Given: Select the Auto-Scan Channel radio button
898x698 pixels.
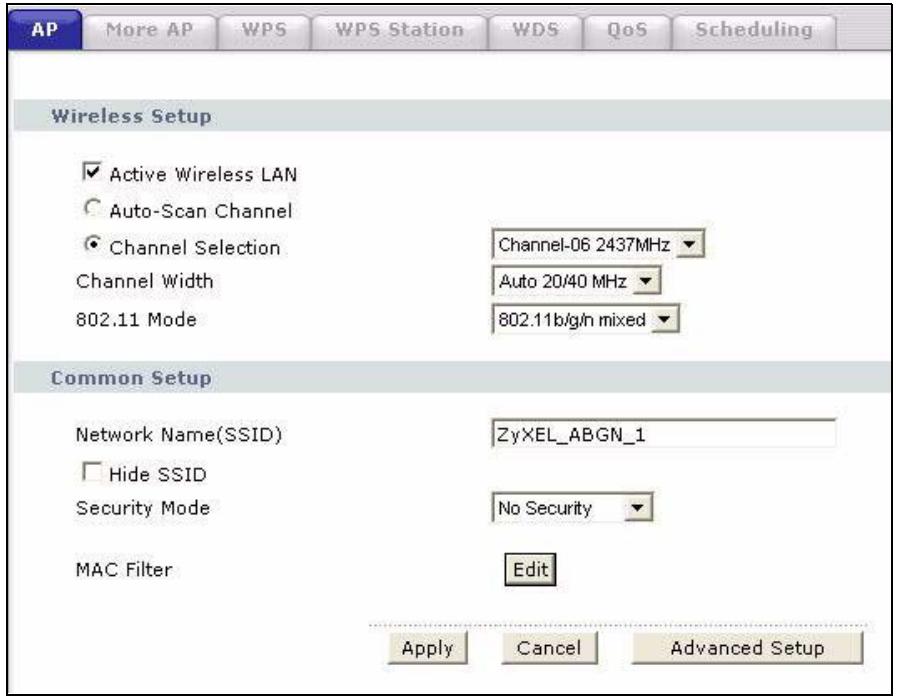Looking at the screenshot, I should (x=92, y=208).
